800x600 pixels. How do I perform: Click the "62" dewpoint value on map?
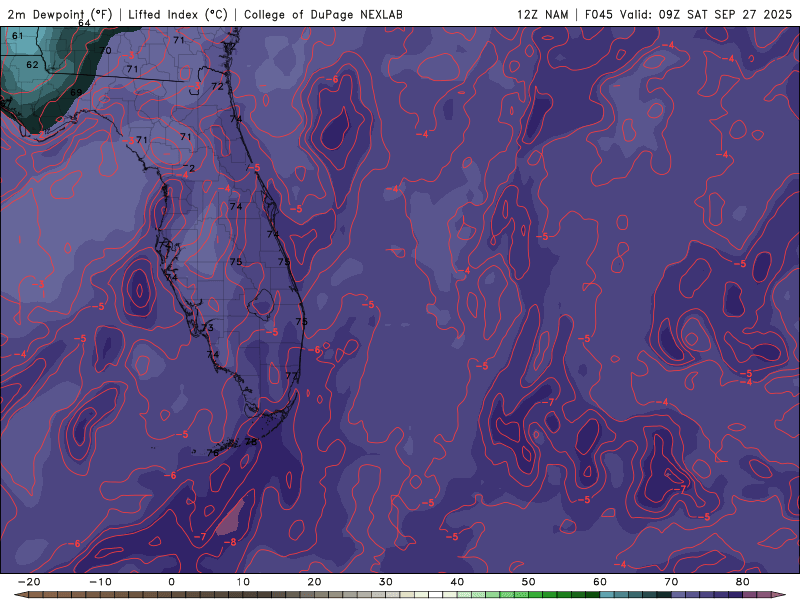(x=32, y=65)
